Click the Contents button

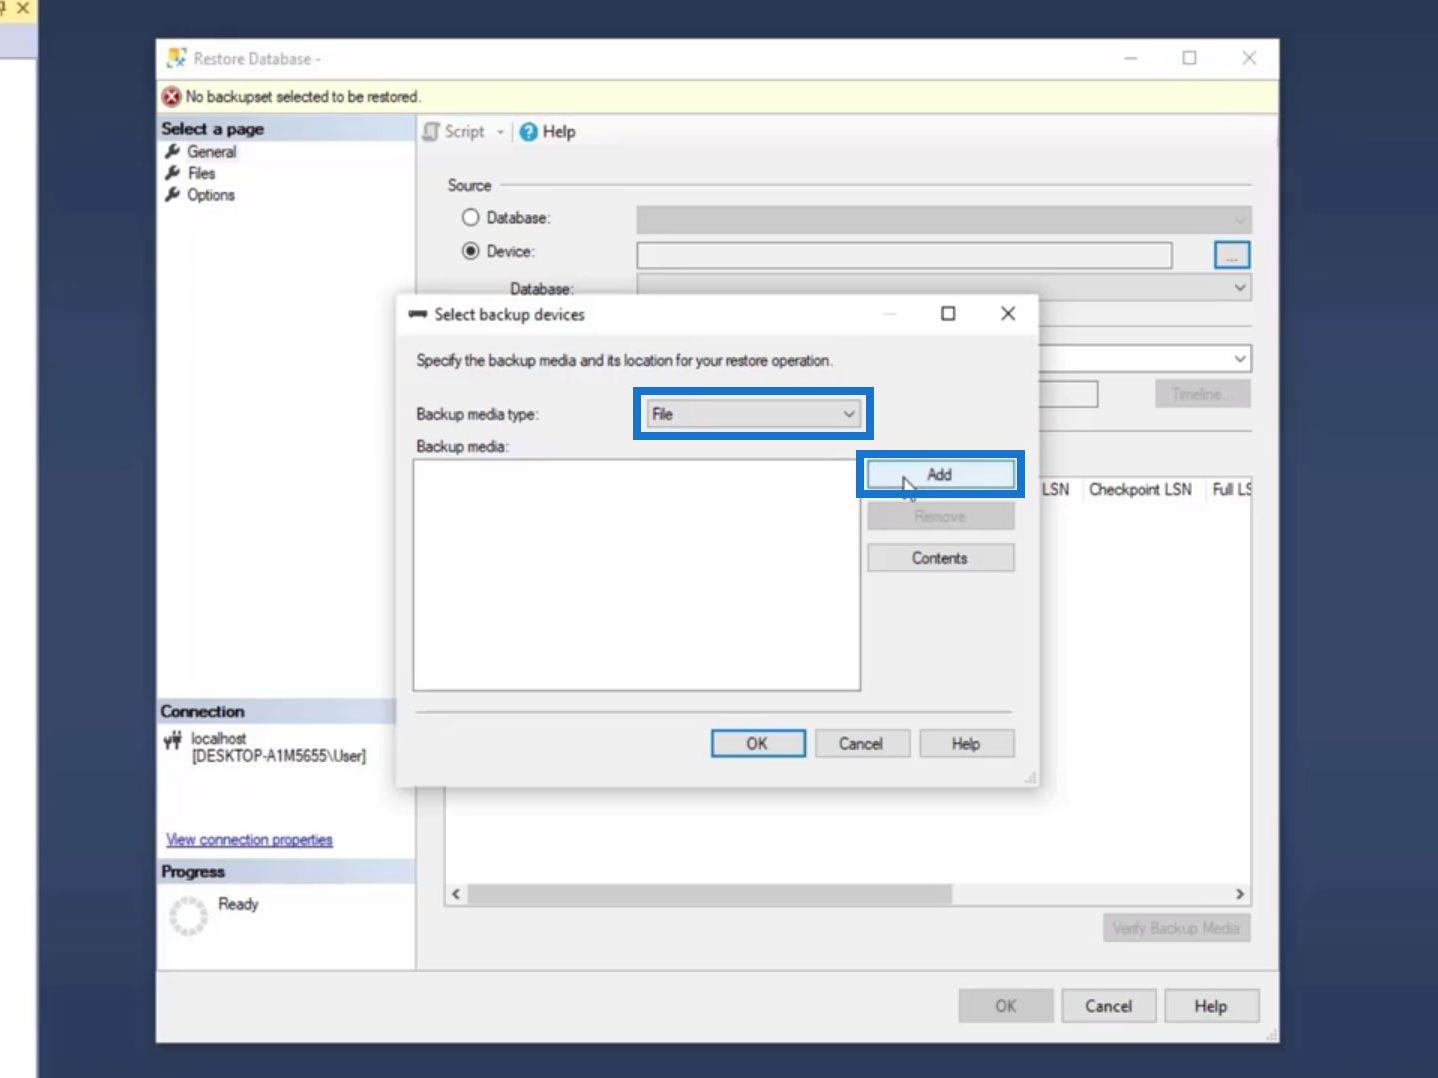point(940,558)
